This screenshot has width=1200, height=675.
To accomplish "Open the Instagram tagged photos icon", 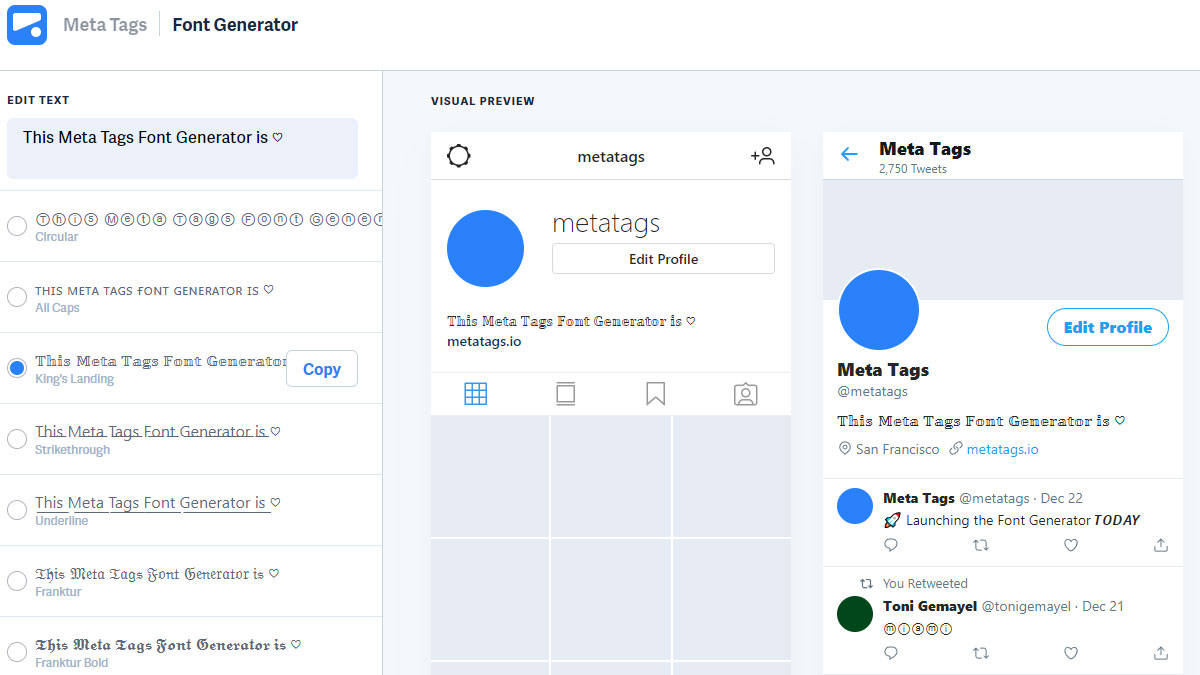I will point(745,394).
